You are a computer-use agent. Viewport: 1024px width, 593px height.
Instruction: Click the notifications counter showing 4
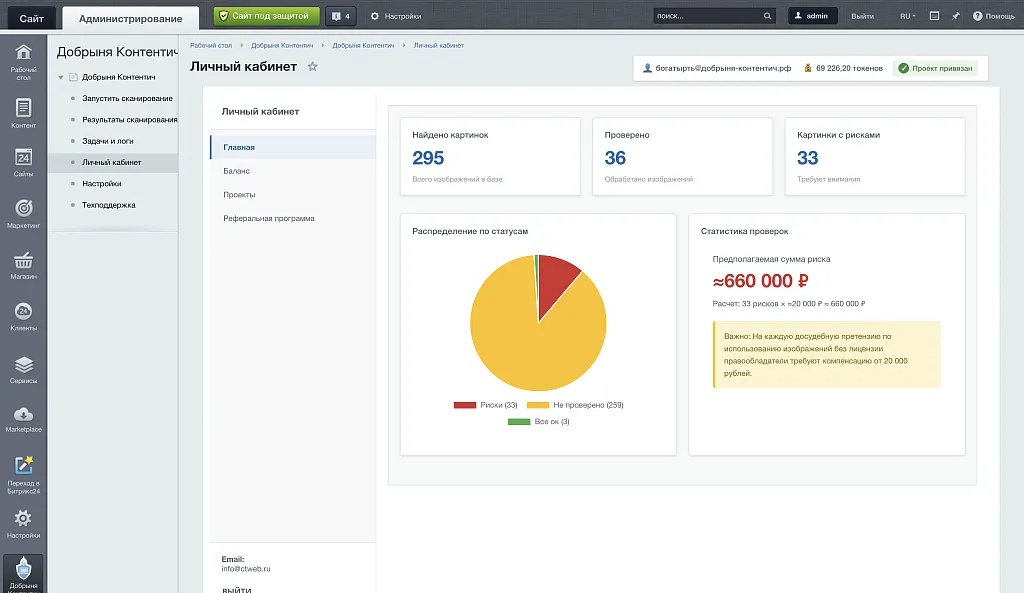click(x=340, y=16)
